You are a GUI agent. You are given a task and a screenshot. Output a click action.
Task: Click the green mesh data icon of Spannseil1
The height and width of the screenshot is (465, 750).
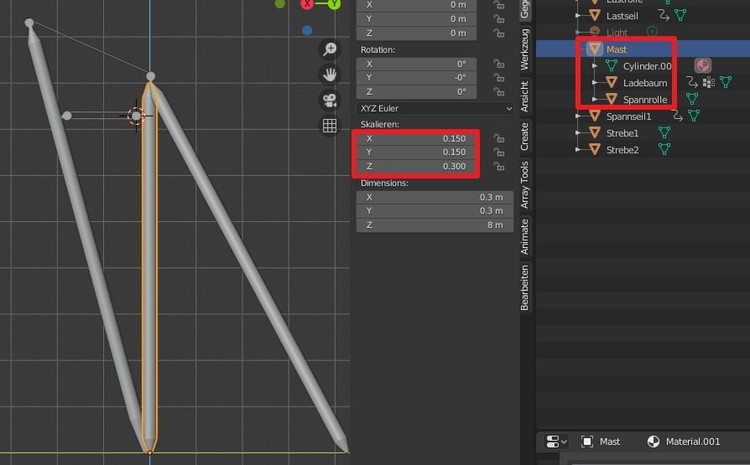click(694, 116)
